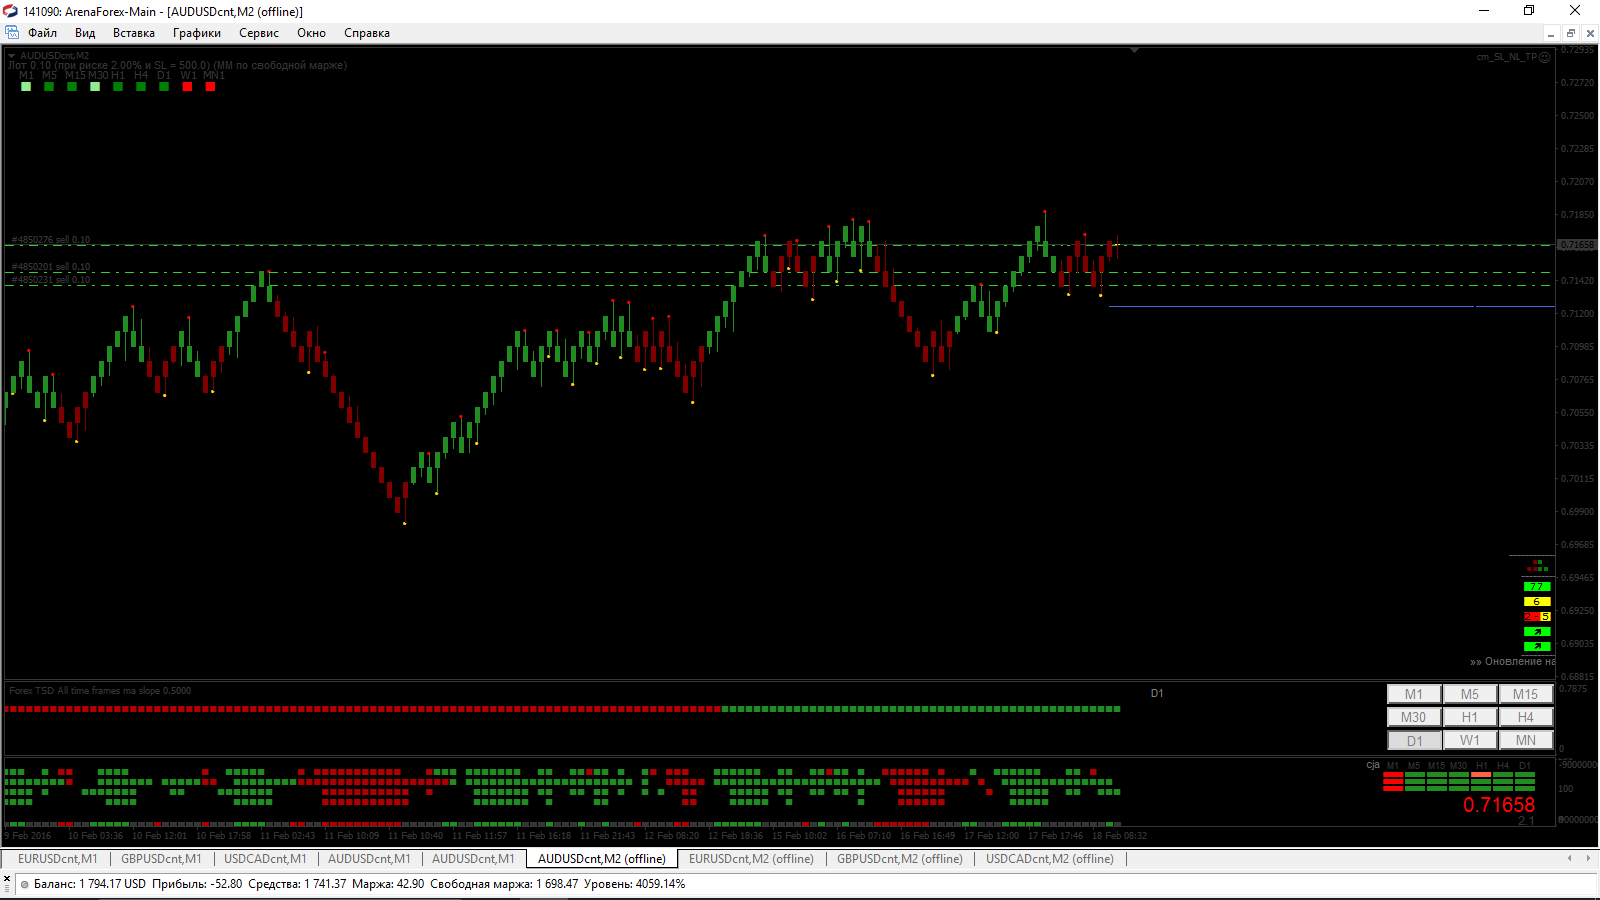This screenshot has height=900, width=1600.
Task: Open the Окно menu
Action: 311,33
